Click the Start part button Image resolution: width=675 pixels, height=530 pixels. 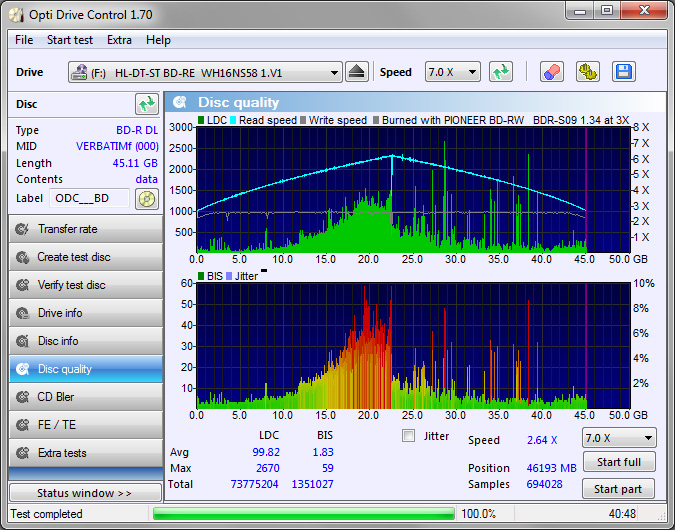pos(618,489)
